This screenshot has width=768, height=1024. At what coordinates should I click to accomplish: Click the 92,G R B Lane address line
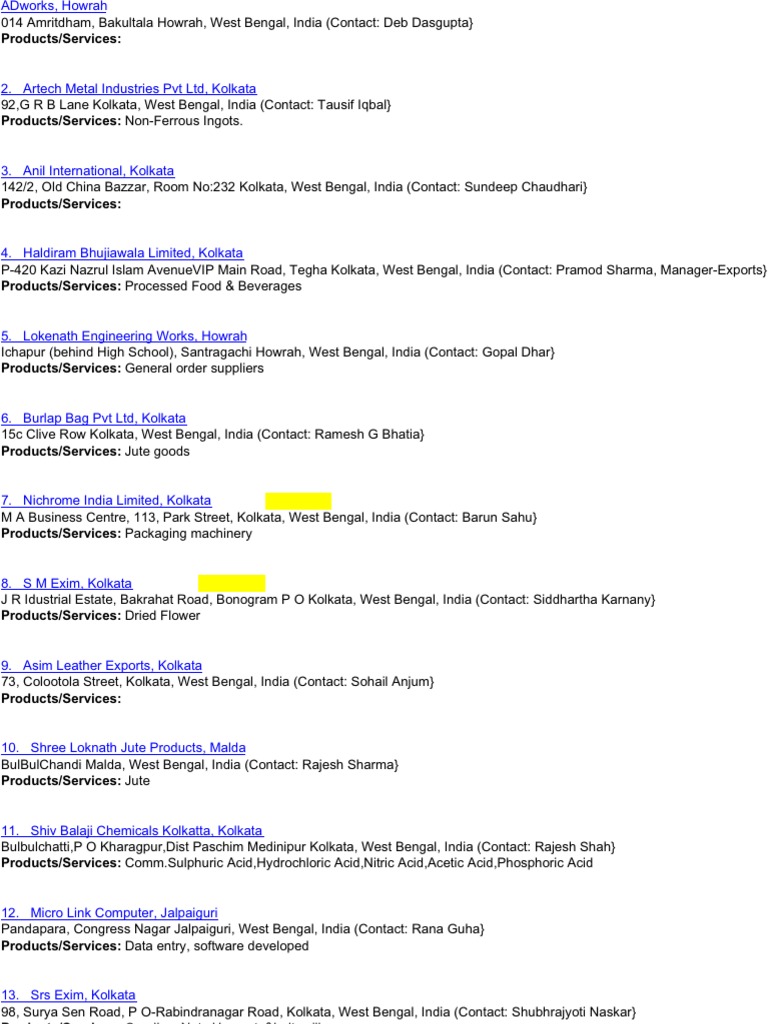point(196,105)
